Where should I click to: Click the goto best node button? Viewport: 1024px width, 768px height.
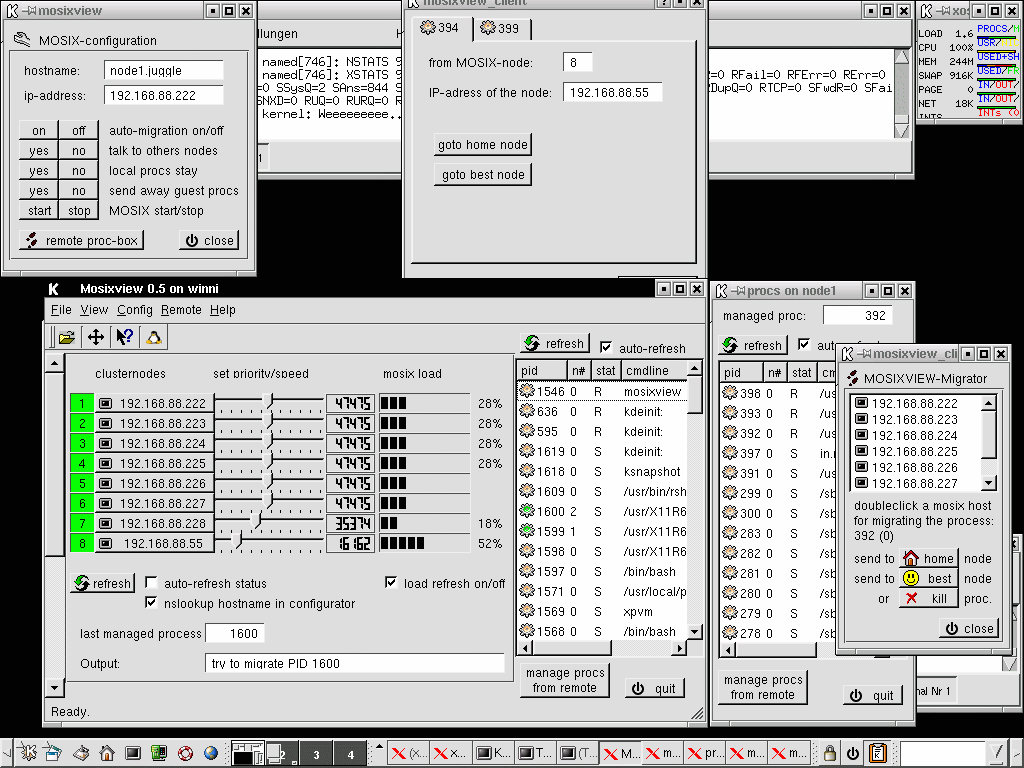coord(483,174)
